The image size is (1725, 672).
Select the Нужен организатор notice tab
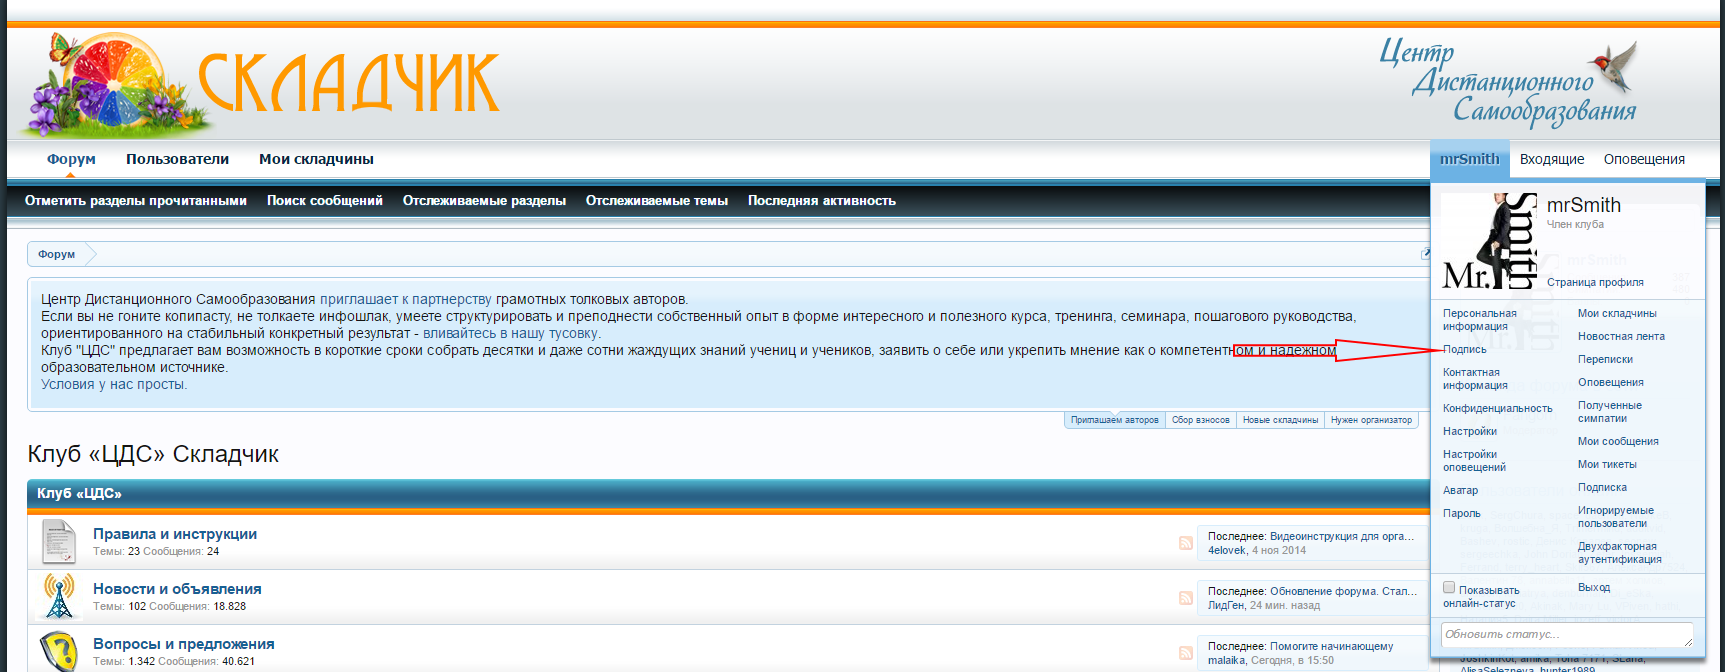point(1371,420)
